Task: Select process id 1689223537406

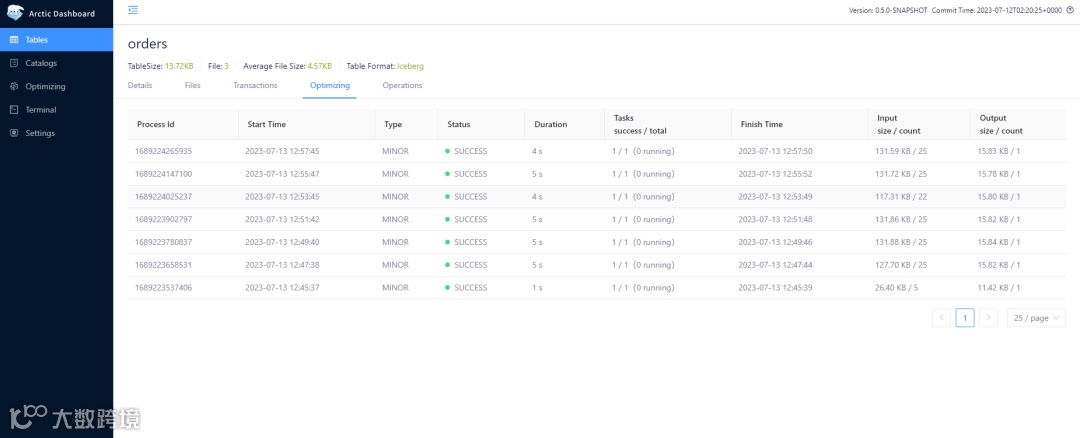Action: [163, 287]
